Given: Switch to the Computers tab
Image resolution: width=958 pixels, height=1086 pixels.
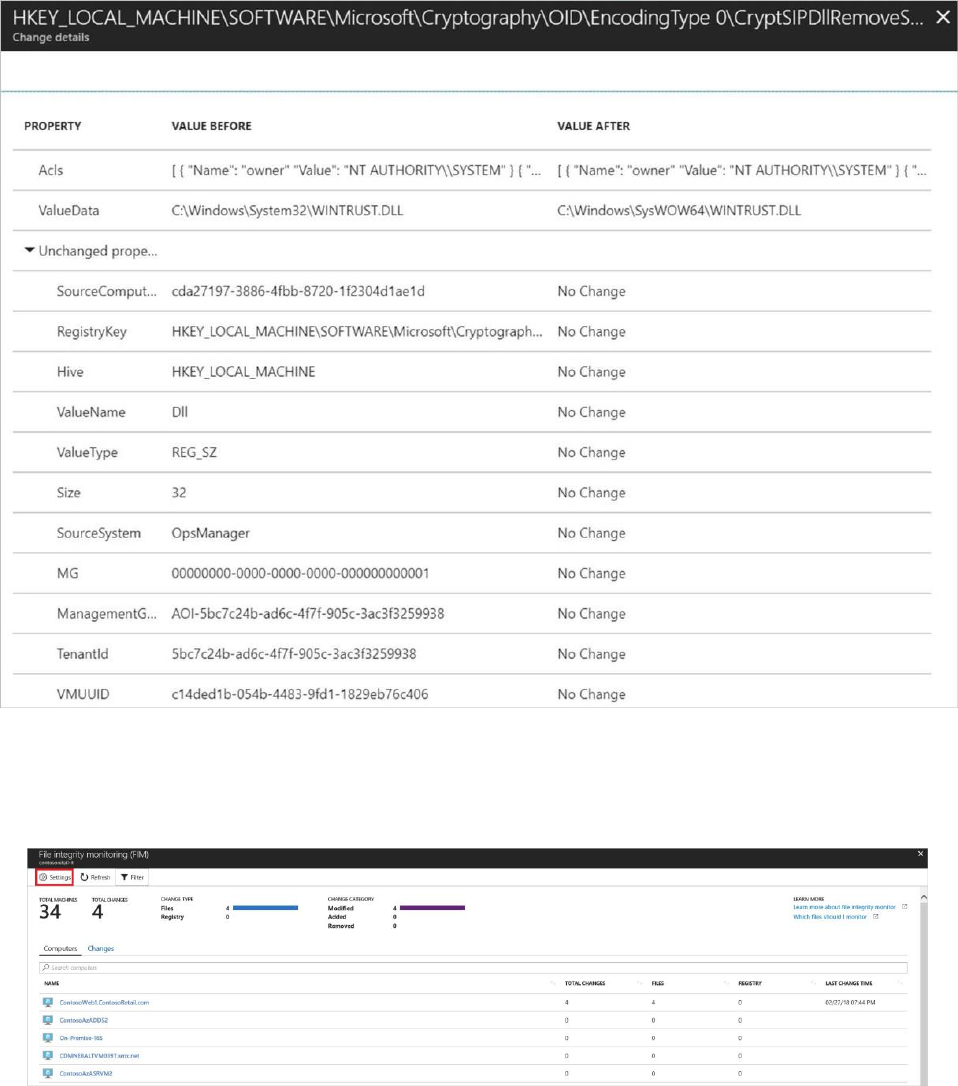Looking at the screenshot, I should [60, 948].
